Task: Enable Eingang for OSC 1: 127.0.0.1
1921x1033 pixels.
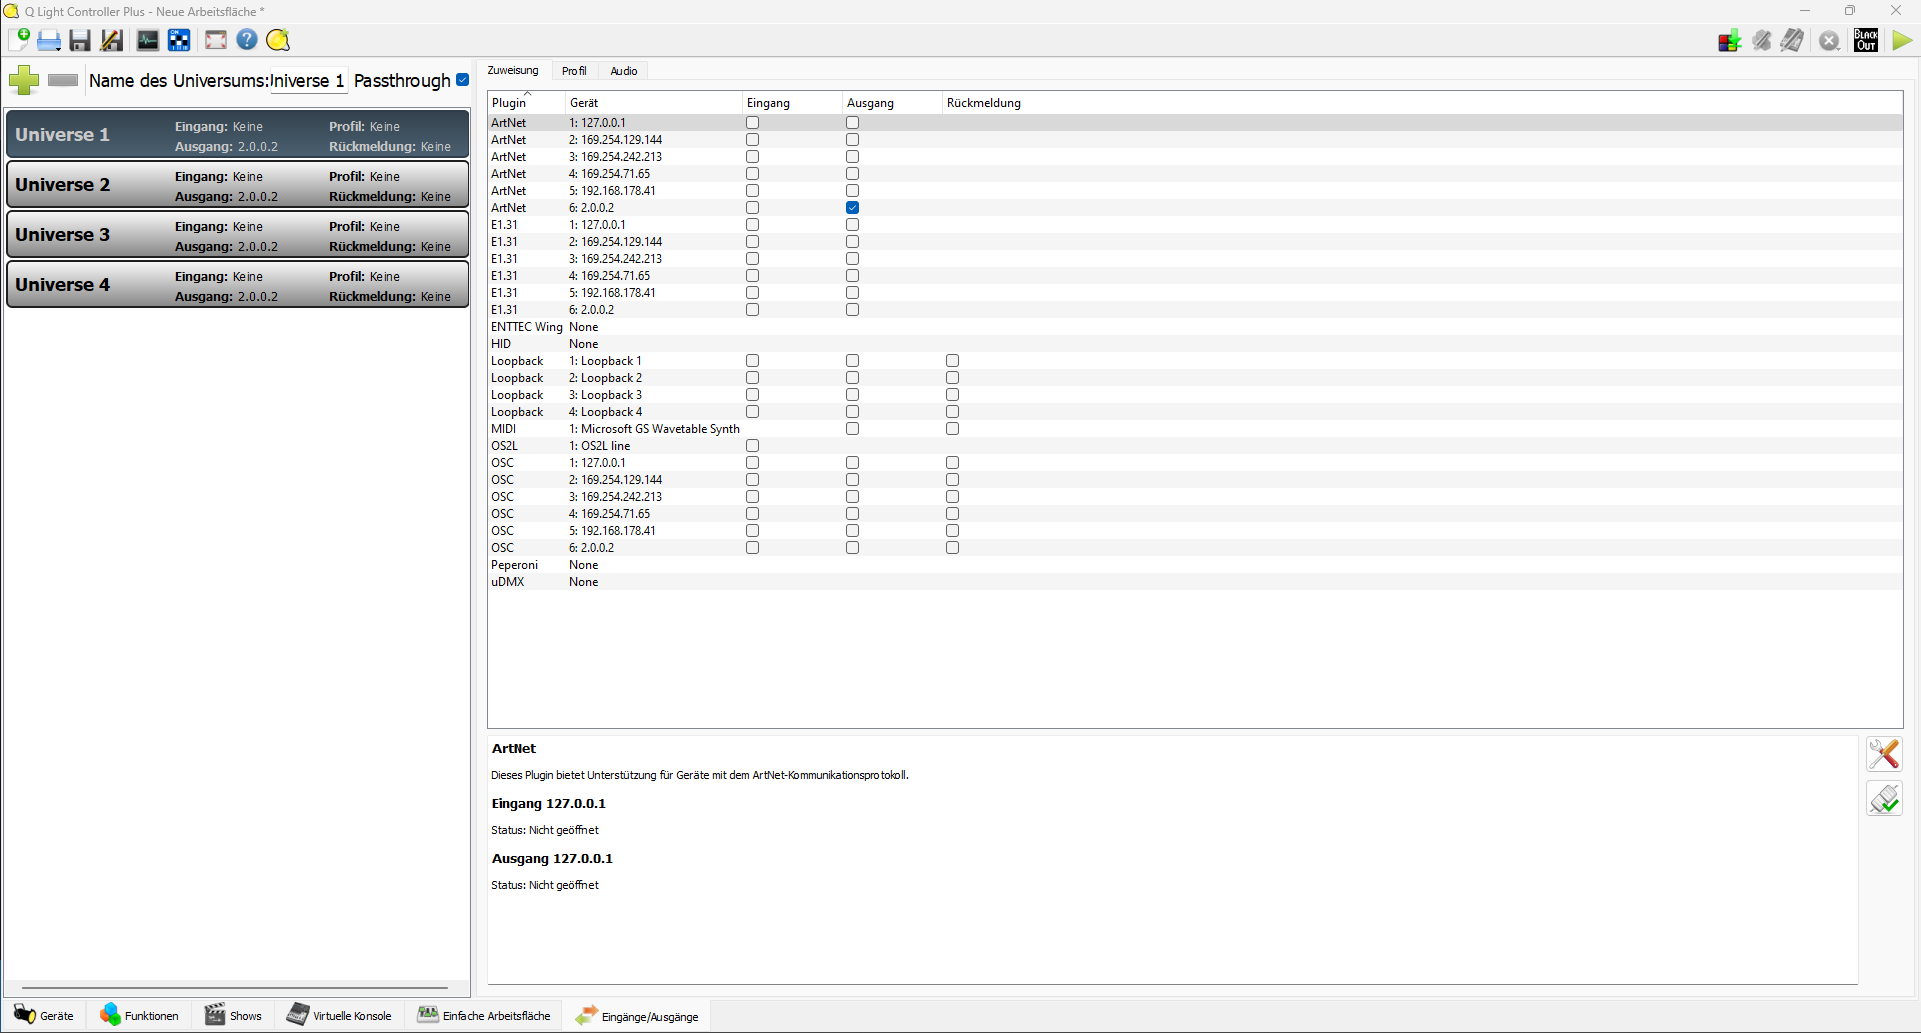Action: coord(752,463)
